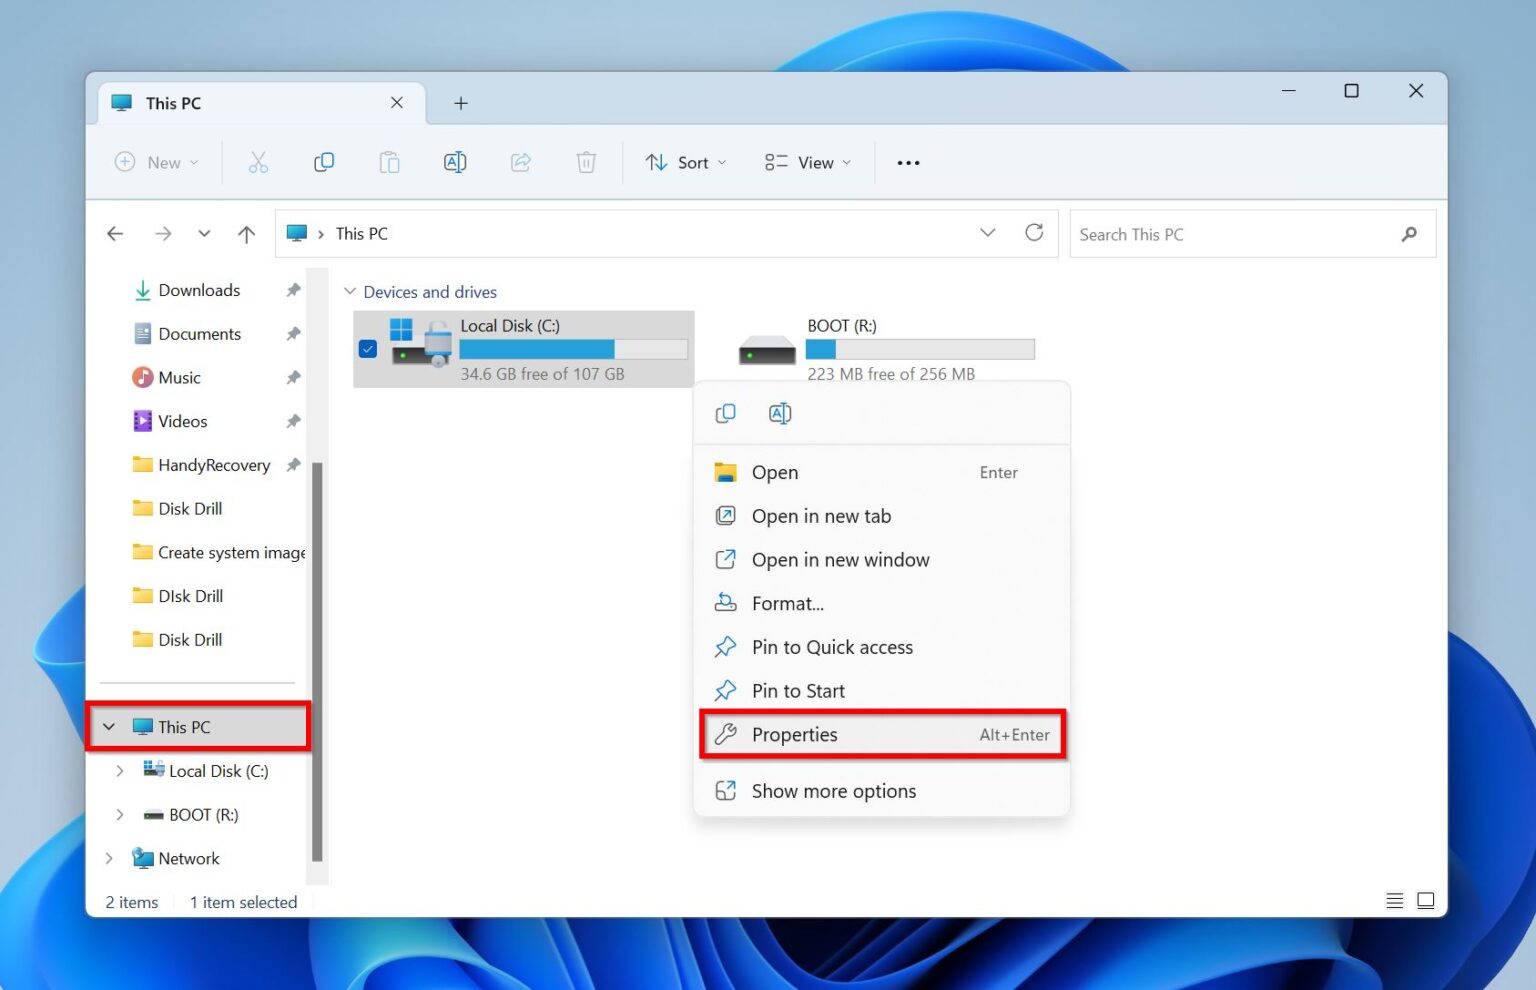Paste from clipboard using toolbar icon
The height and width of the screenshot is (990, 1536).
coord(389,162)
